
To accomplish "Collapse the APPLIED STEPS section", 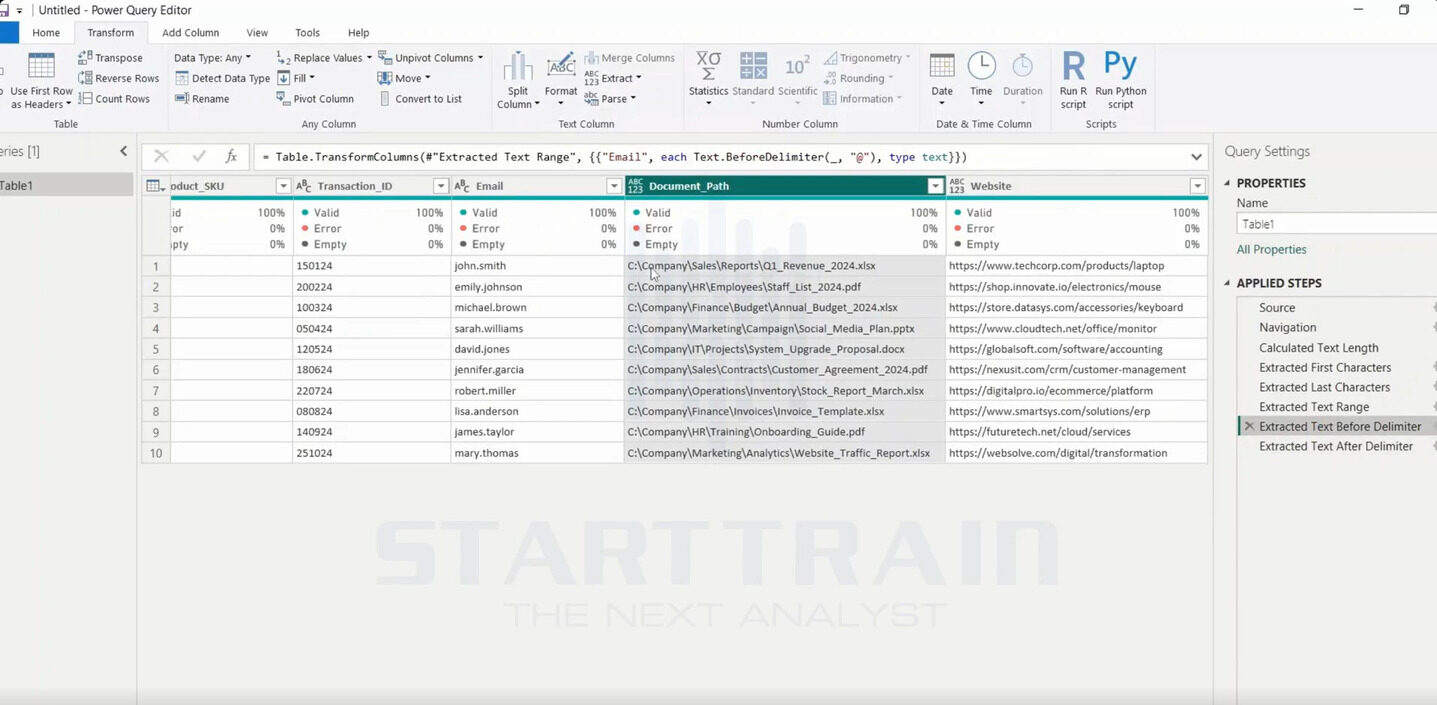I will 1228,283.
